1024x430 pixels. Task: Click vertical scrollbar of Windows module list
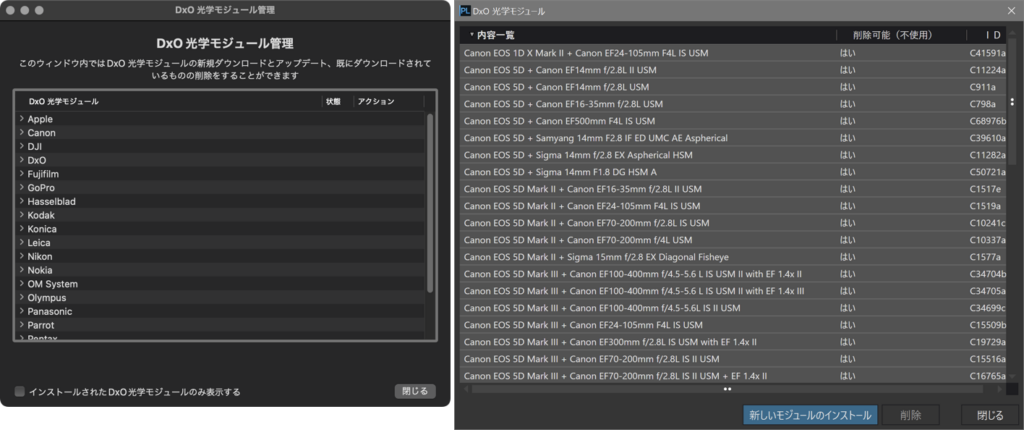1012,101
